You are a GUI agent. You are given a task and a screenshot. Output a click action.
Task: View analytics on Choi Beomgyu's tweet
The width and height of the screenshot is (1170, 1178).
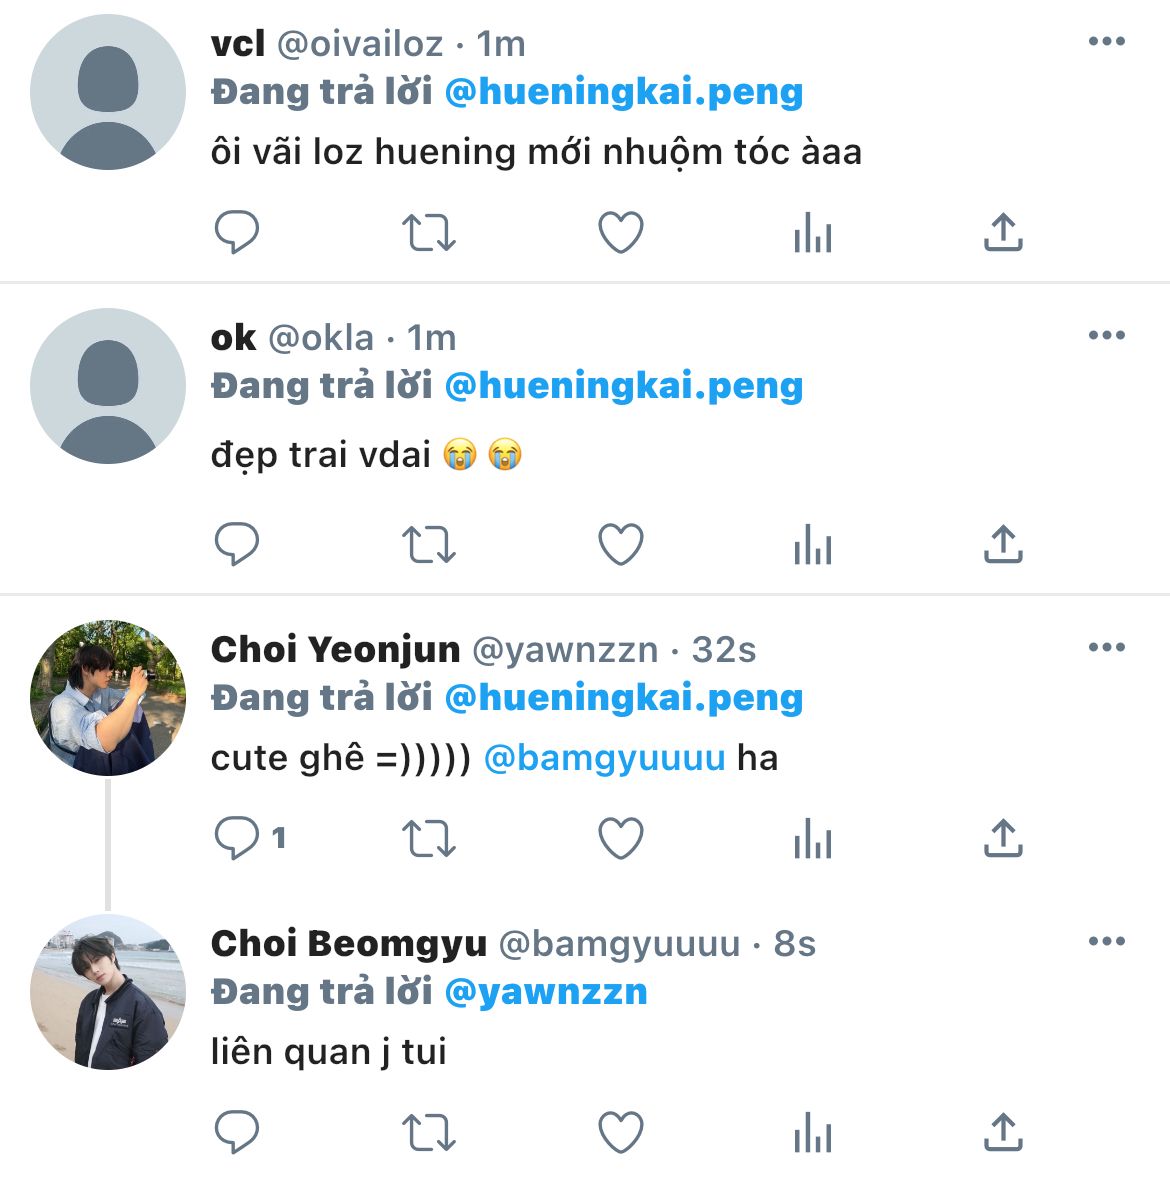coord(812,1131)
